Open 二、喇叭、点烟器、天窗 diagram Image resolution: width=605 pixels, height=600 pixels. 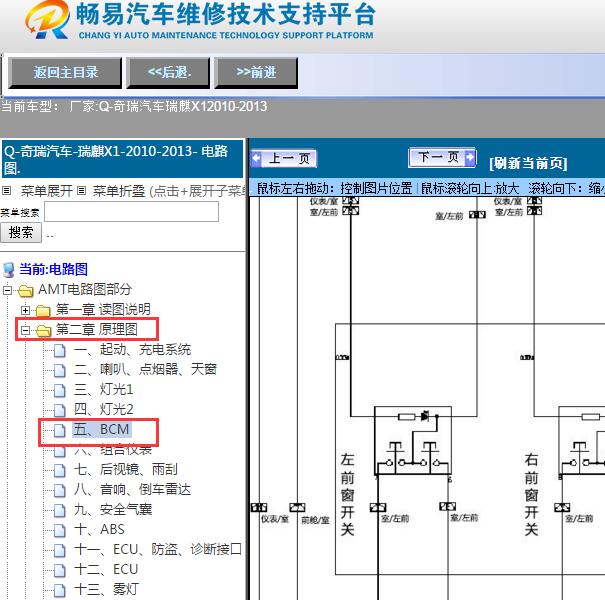pyautogui.click(x=145, y=370)
